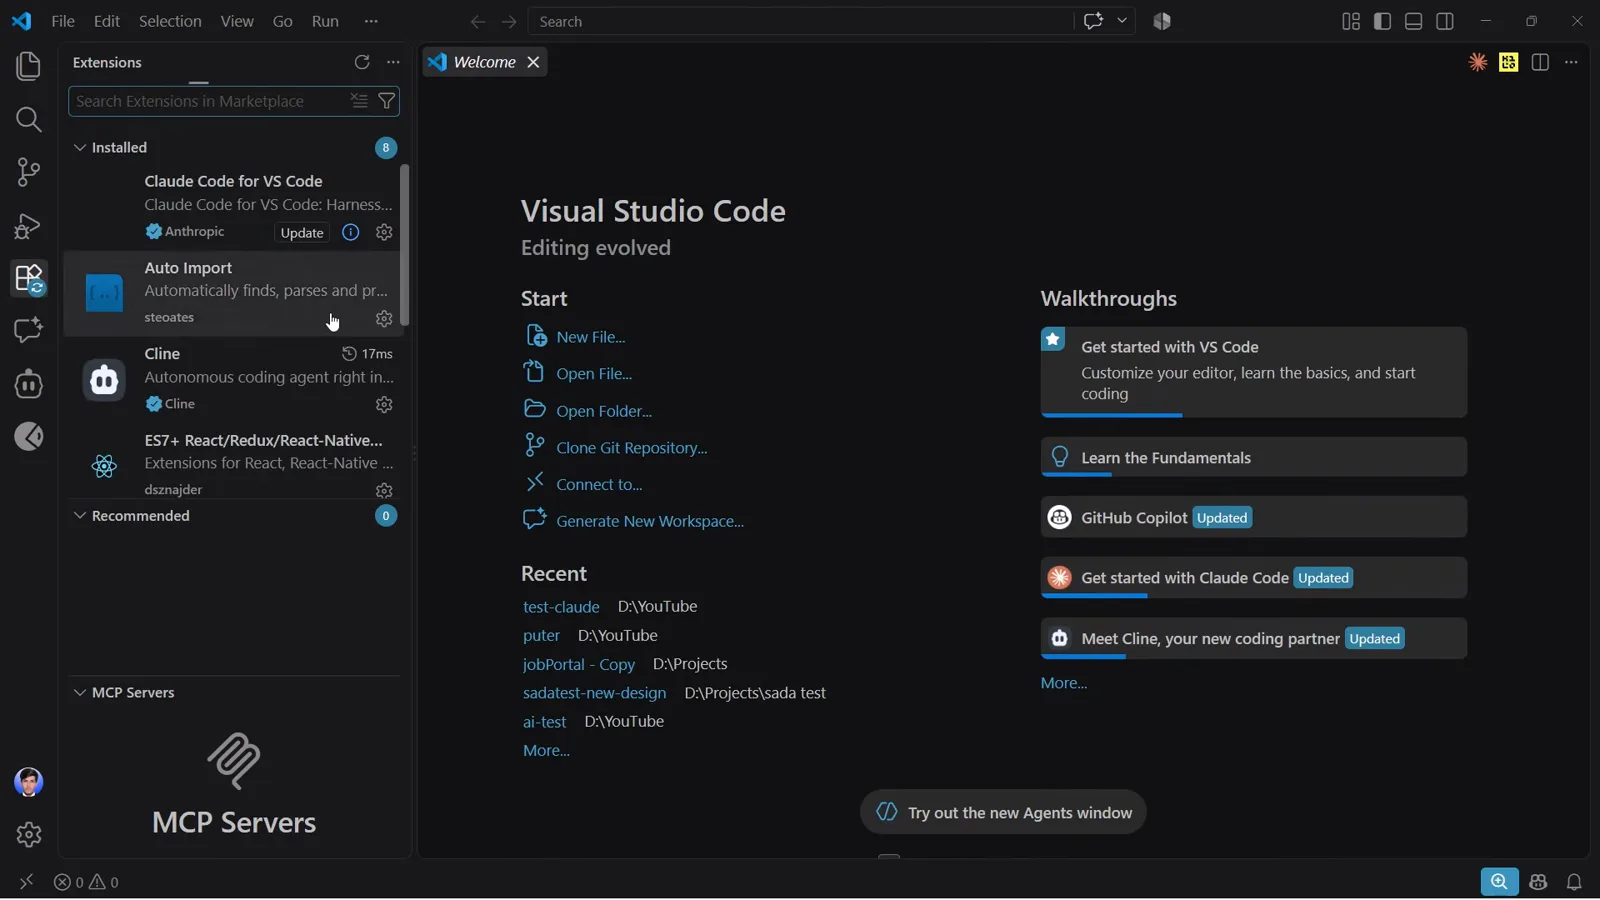Open Customize Layout in title bar
The image size is (1600, 900).
click(1351, 21)
